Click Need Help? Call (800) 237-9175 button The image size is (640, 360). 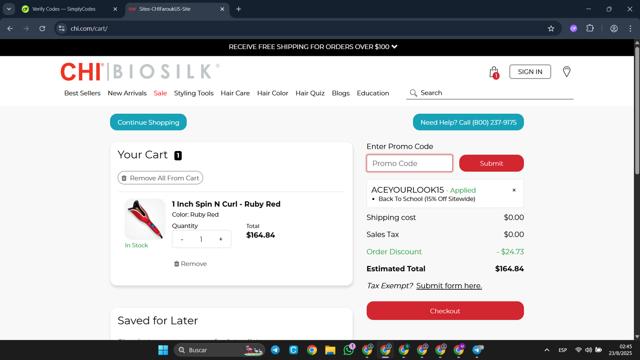[468, 122]
